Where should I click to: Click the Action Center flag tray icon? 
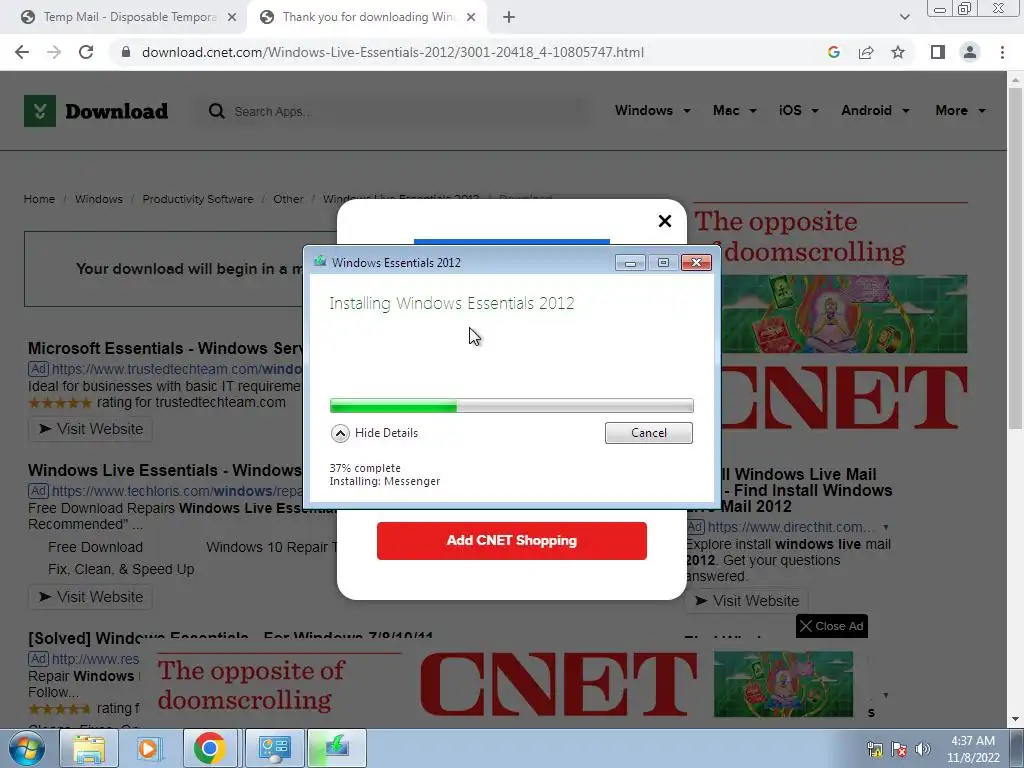click(x=899, y=749)
